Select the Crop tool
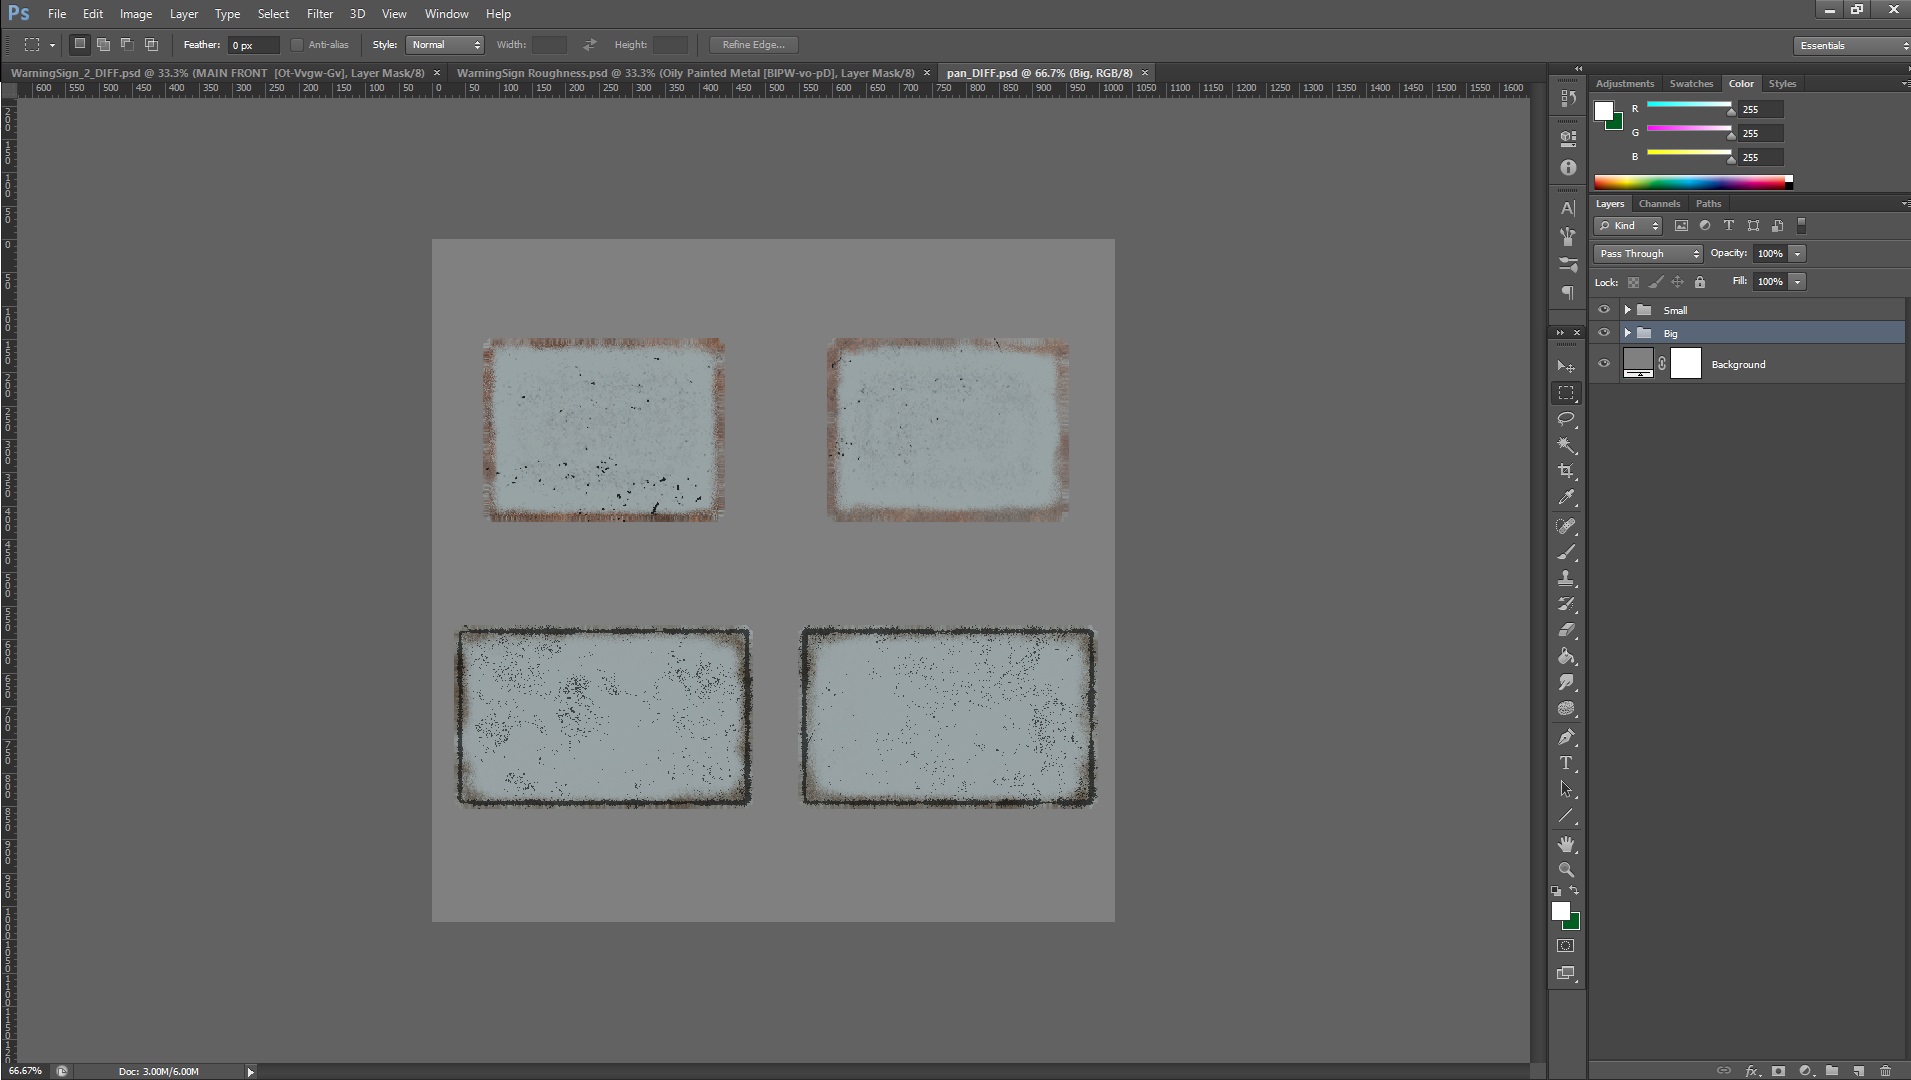The width and height of the screenshot is (1911, 1080). point(1566,471)
